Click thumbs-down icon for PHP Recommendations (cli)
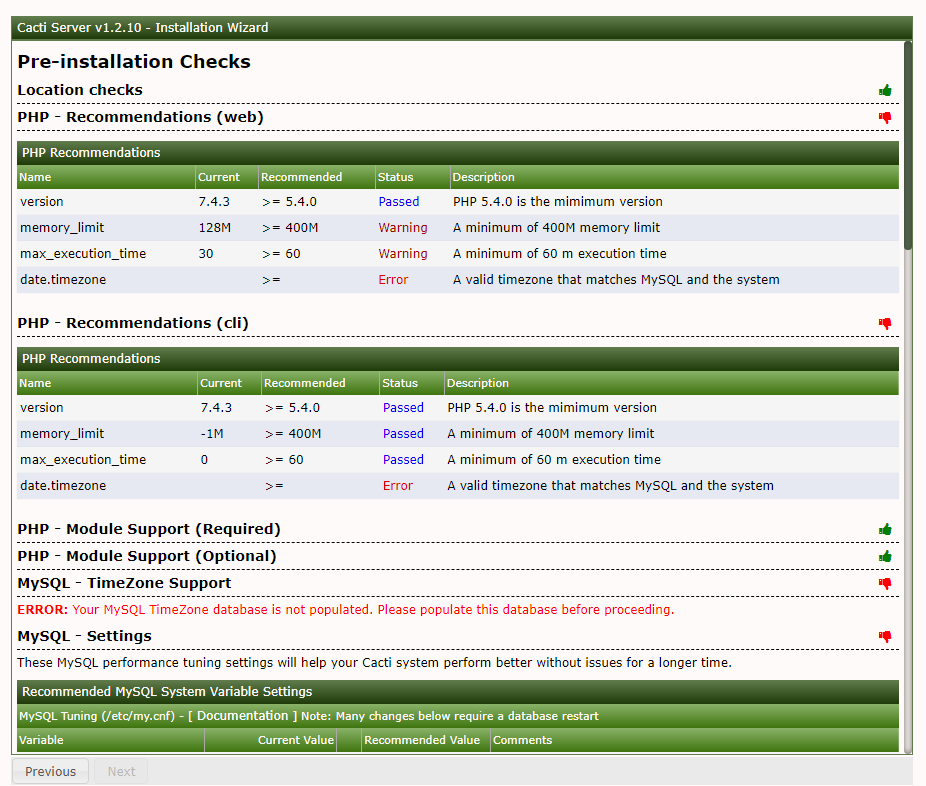The height and width of the screenshot is (786, 926). [x=885, y=324]
